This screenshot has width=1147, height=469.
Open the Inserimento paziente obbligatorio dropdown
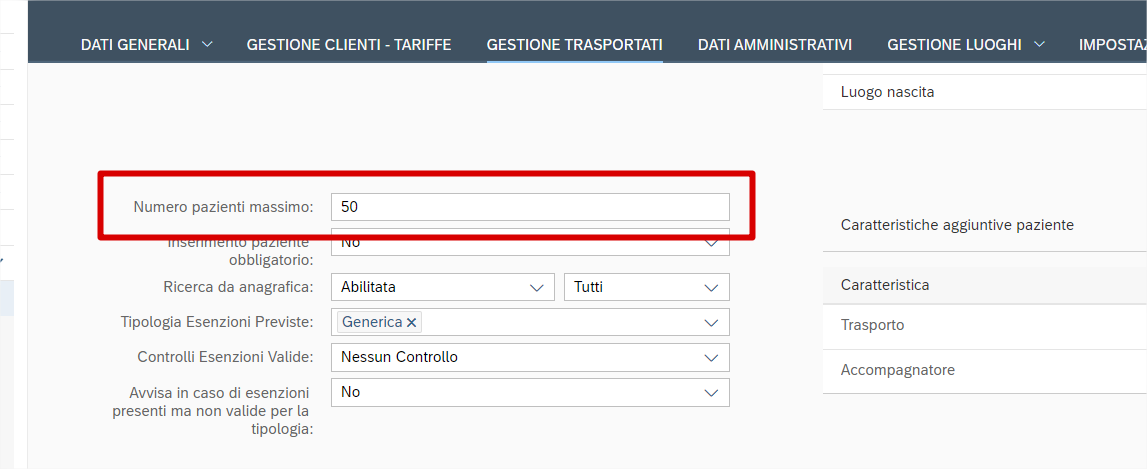711,242
